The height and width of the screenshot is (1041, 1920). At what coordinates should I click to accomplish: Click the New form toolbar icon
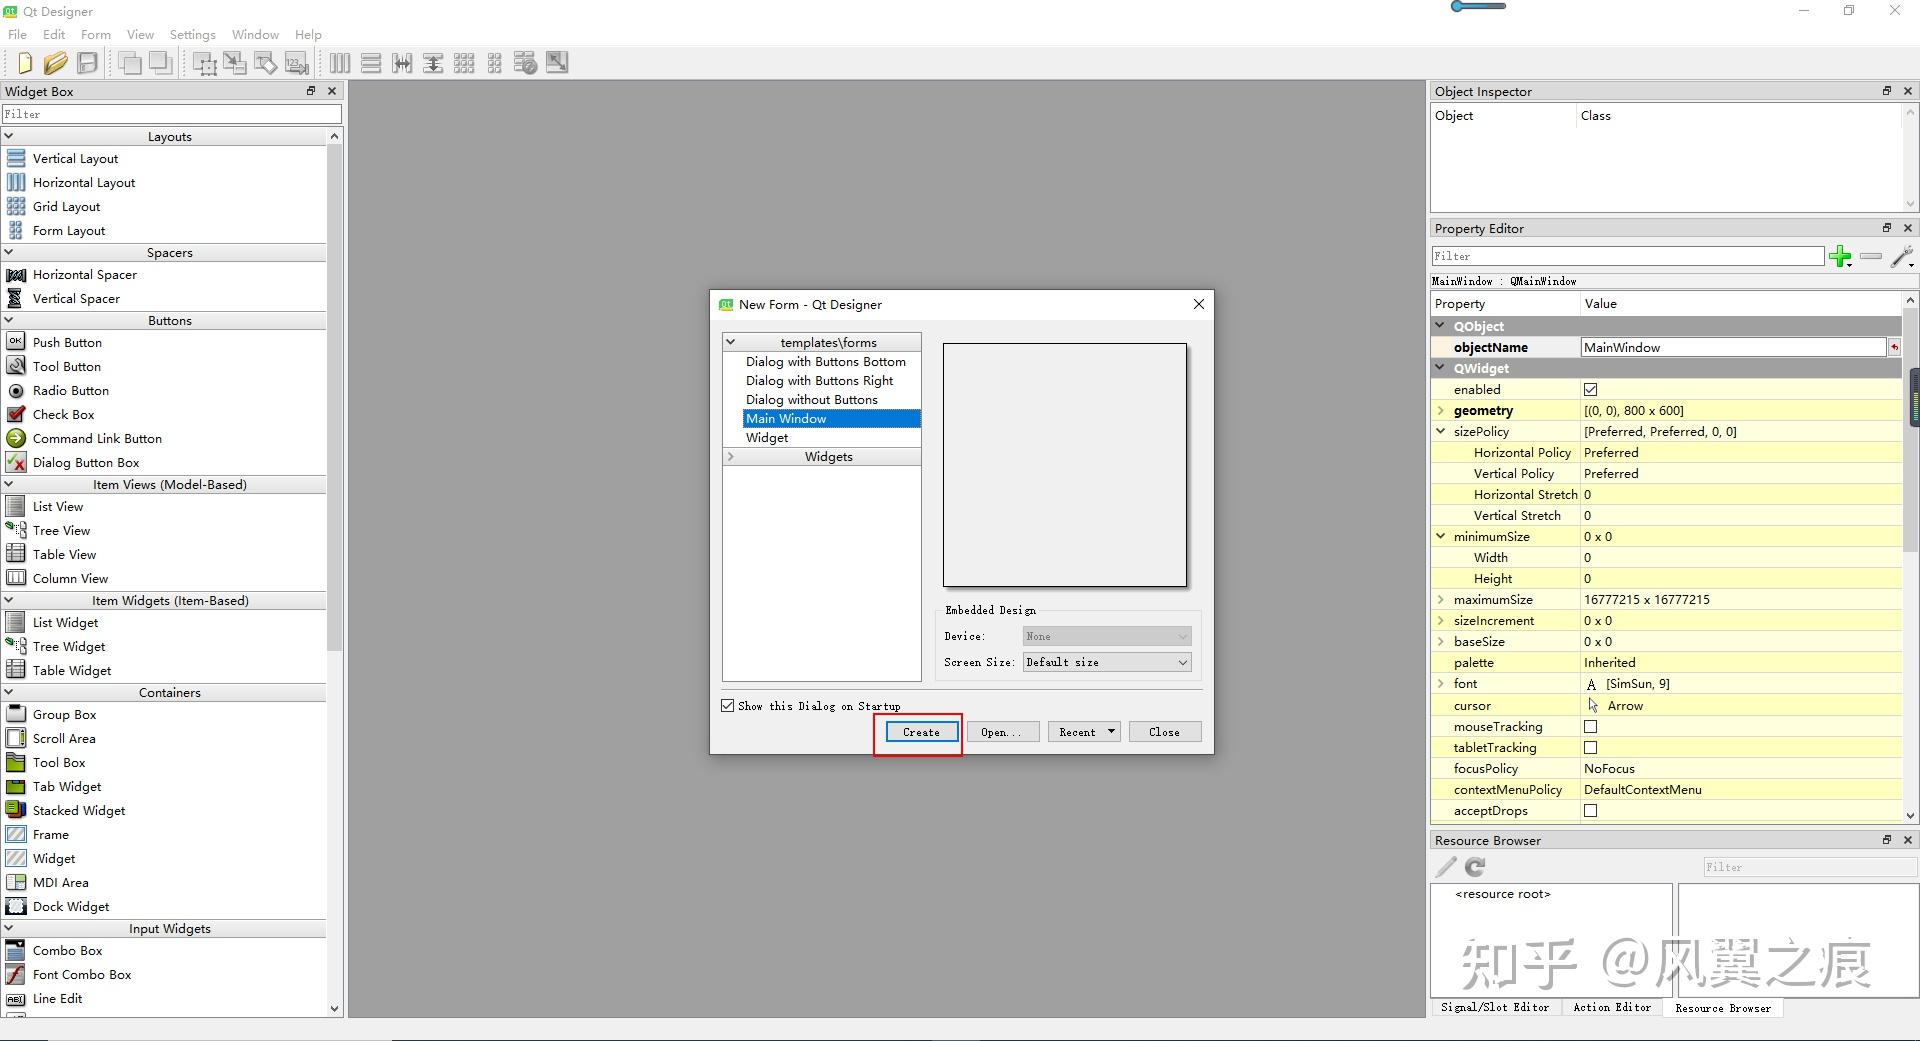click(x=25, y=63)
